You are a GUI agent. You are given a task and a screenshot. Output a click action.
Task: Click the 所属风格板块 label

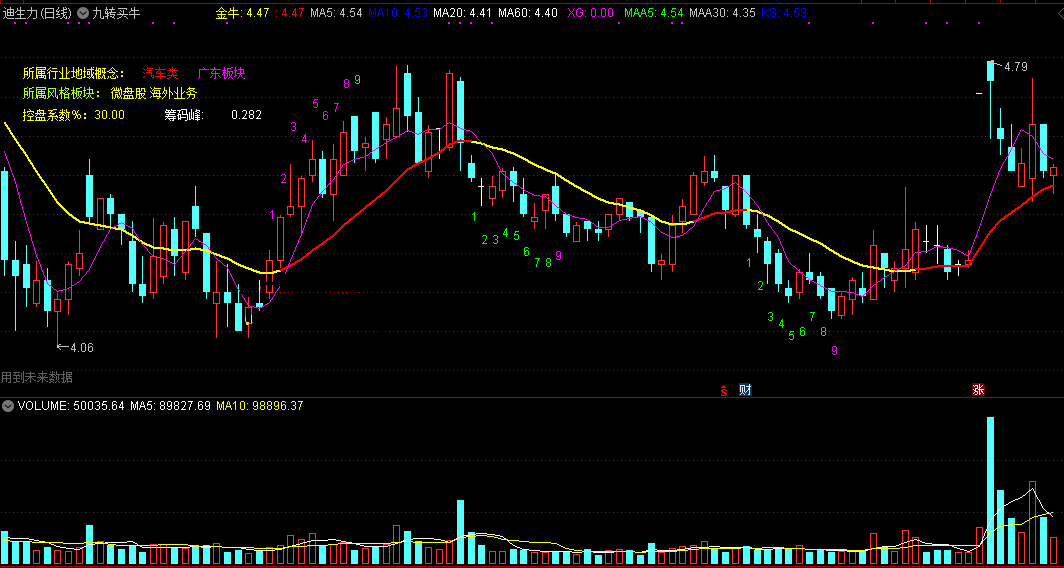coord(62,94)
